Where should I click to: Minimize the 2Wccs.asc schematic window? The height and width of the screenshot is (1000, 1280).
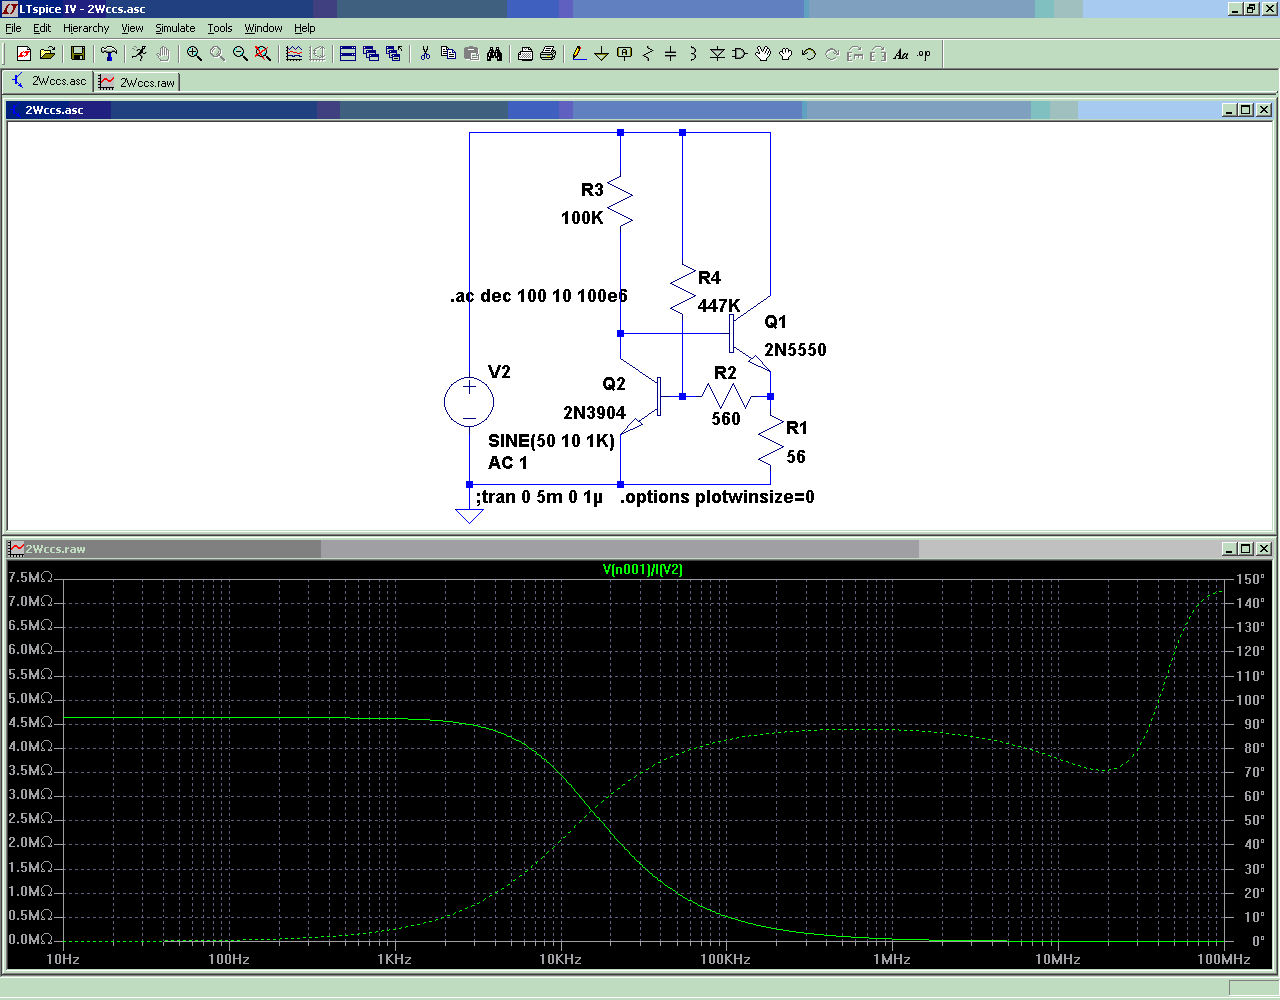click(x=1228, y=110)
